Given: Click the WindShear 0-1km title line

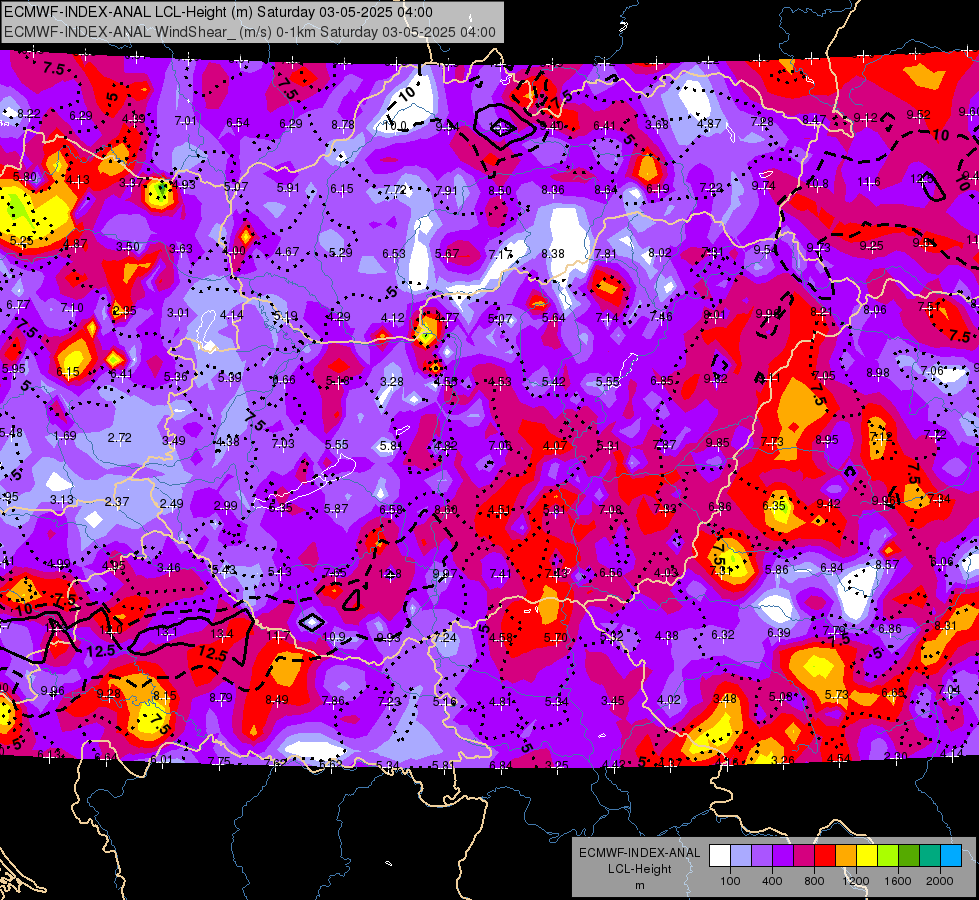Looking at the screenshot, I should coord(250,32).
